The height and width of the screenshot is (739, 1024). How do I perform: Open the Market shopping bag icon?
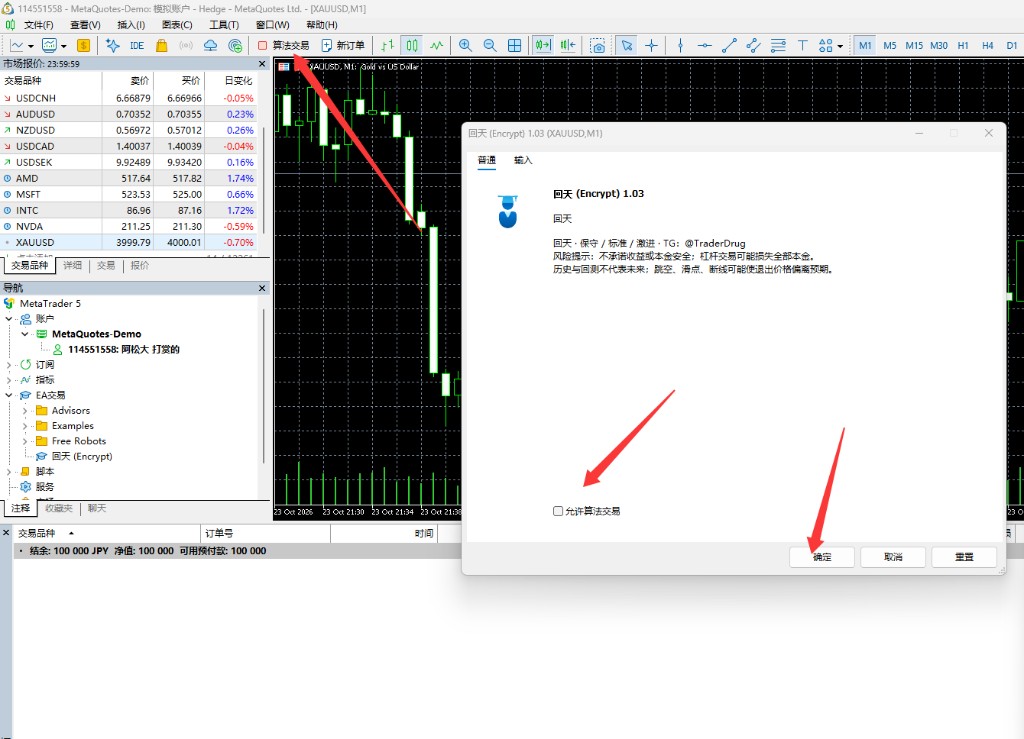tap(161, 45)
